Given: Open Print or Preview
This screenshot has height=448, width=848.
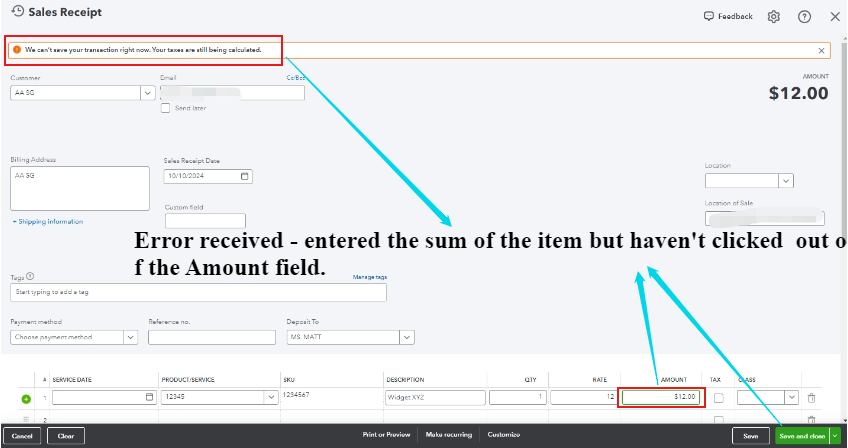Looking at the screenshot, I should [386, 434].
